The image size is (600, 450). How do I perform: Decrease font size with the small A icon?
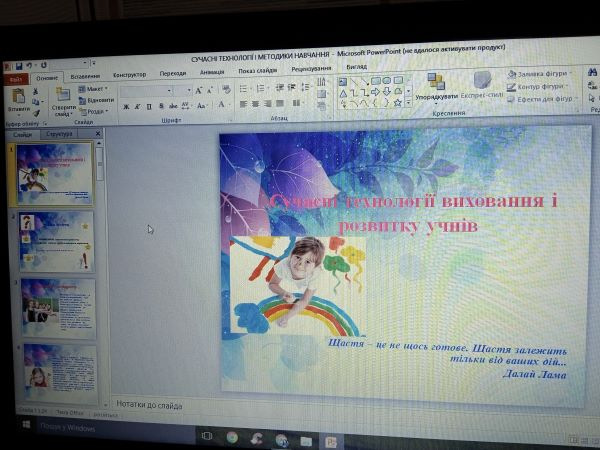[x=210, y=91]
